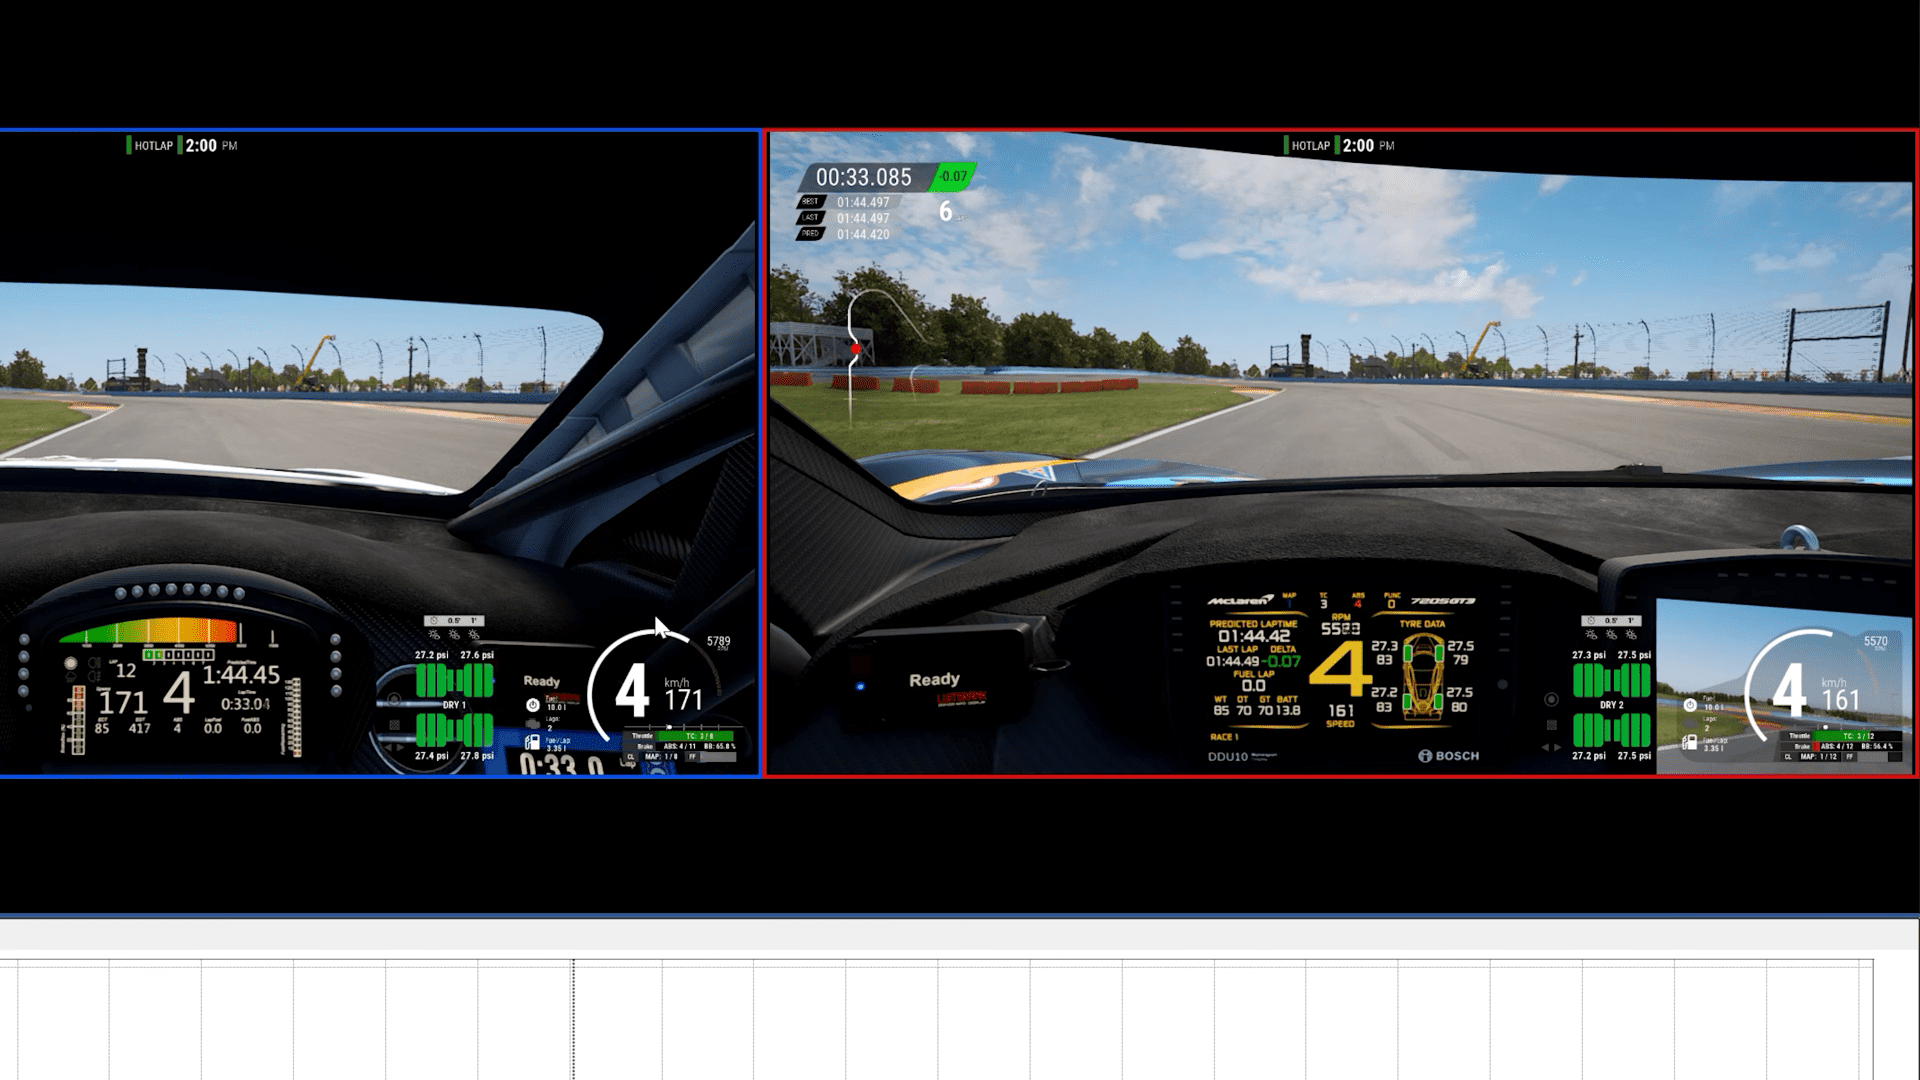Select the HOTLAP label on the left view

pyautogui.click(x=155, y=145)
